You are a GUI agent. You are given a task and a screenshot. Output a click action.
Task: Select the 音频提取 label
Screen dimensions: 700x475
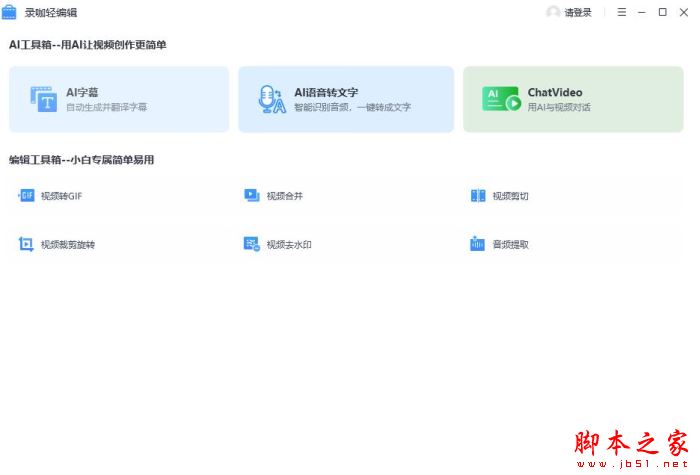coord(511,245)
